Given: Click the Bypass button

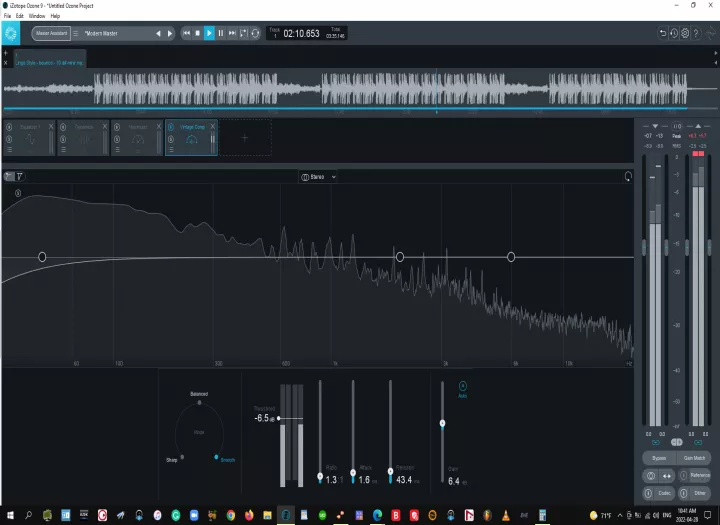Looking at the screenshot, I should [x=659, y=458].
